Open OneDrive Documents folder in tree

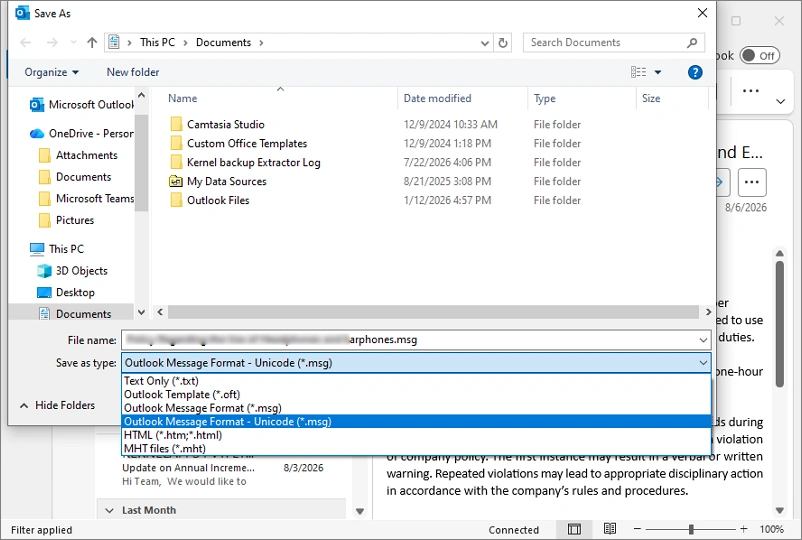(x=75, y=177)
